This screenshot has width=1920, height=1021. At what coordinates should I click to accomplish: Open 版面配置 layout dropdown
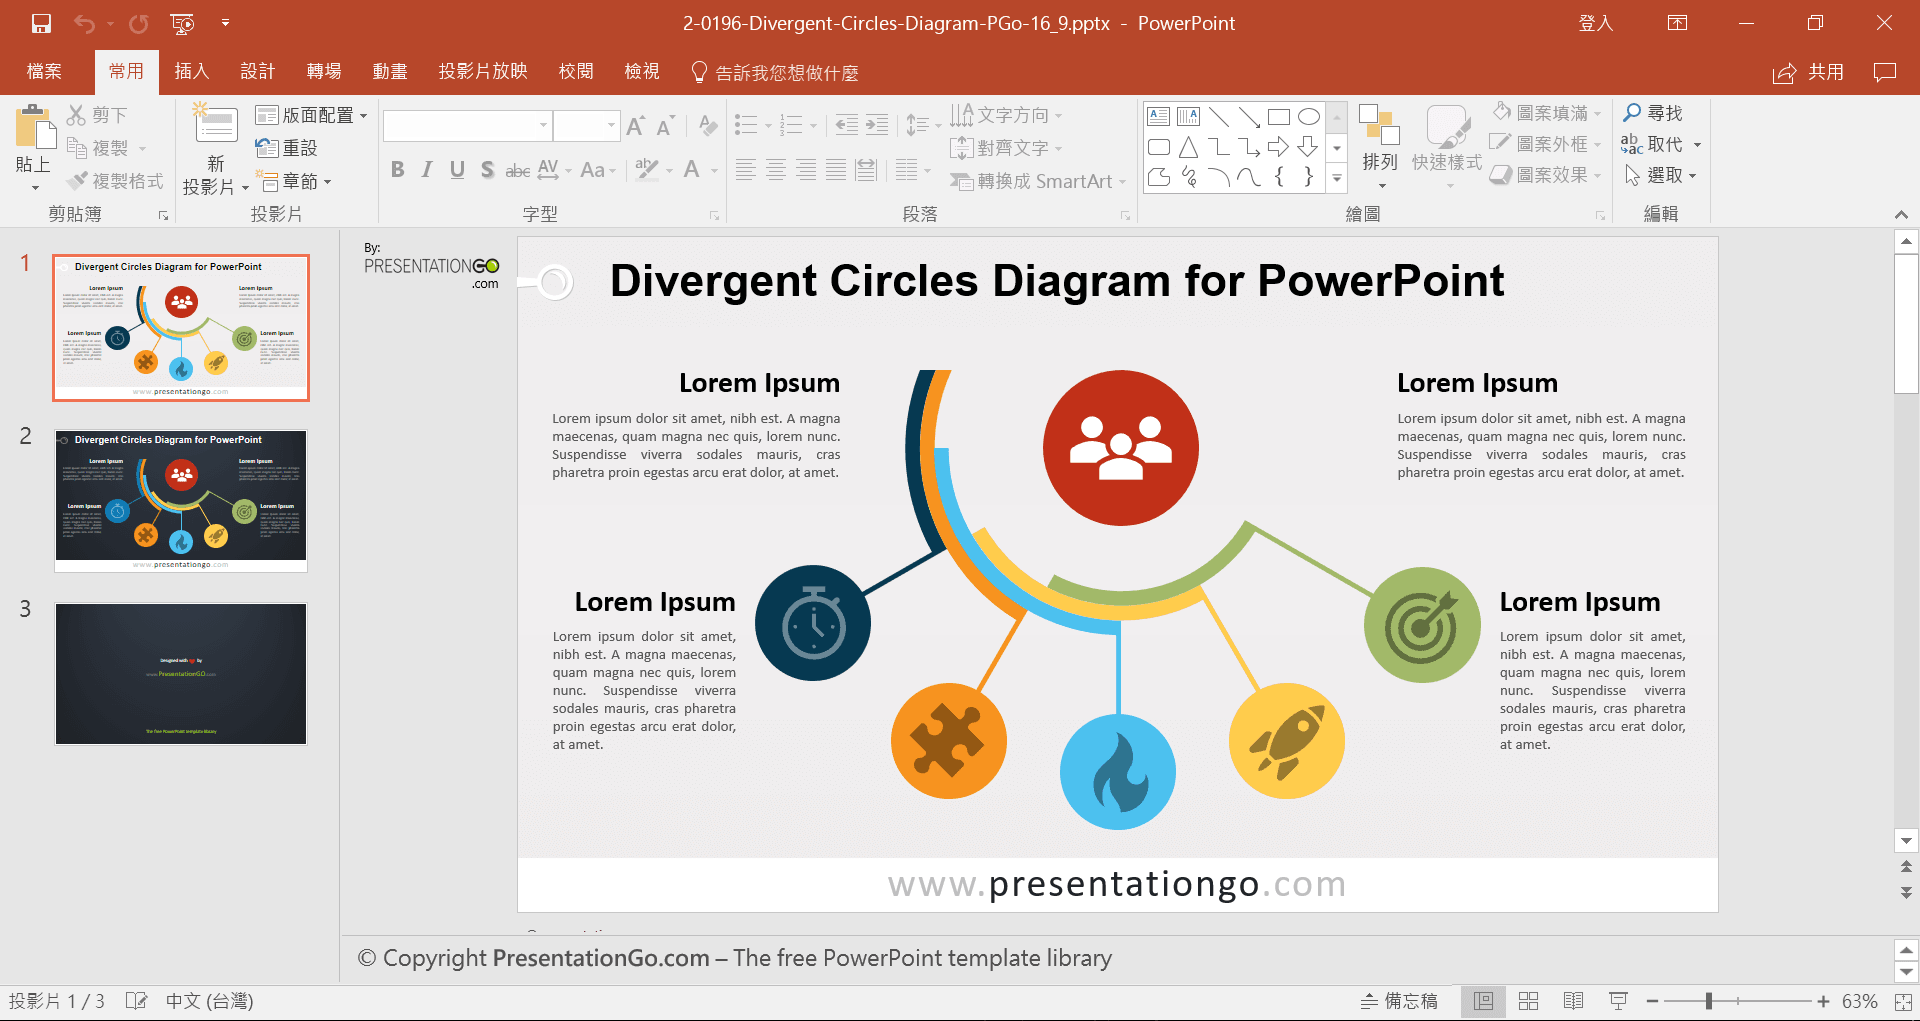tap(311, 115)
